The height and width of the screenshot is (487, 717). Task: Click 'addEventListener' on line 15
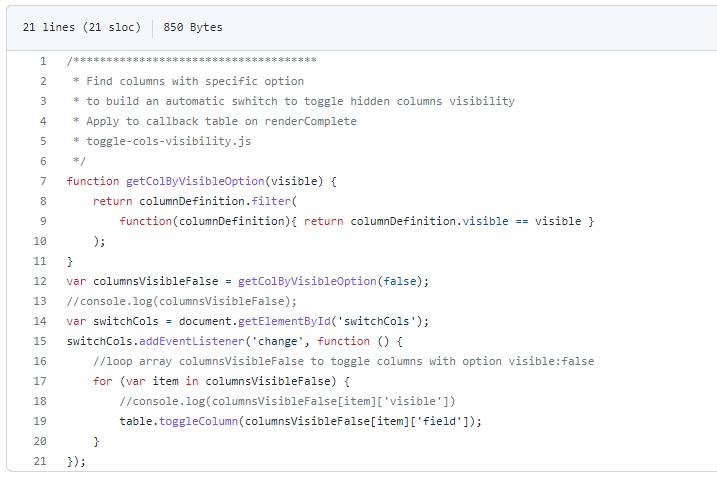(x=192, y=341)
